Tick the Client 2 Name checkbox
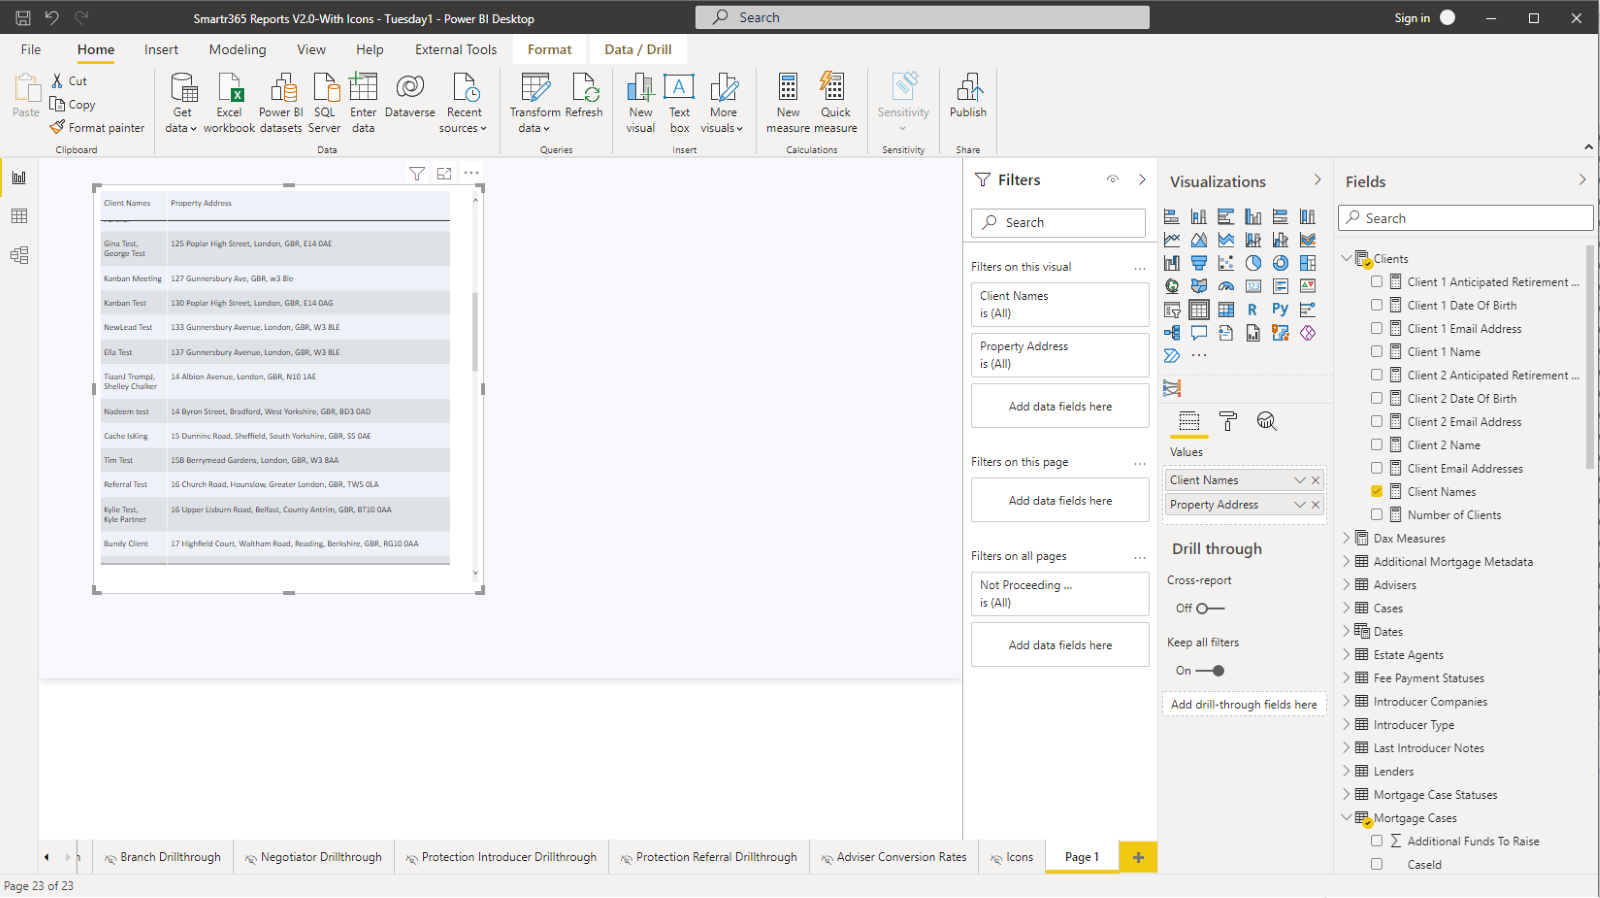The width and height of the screenshot is (1600, 898). [1377, 445]
